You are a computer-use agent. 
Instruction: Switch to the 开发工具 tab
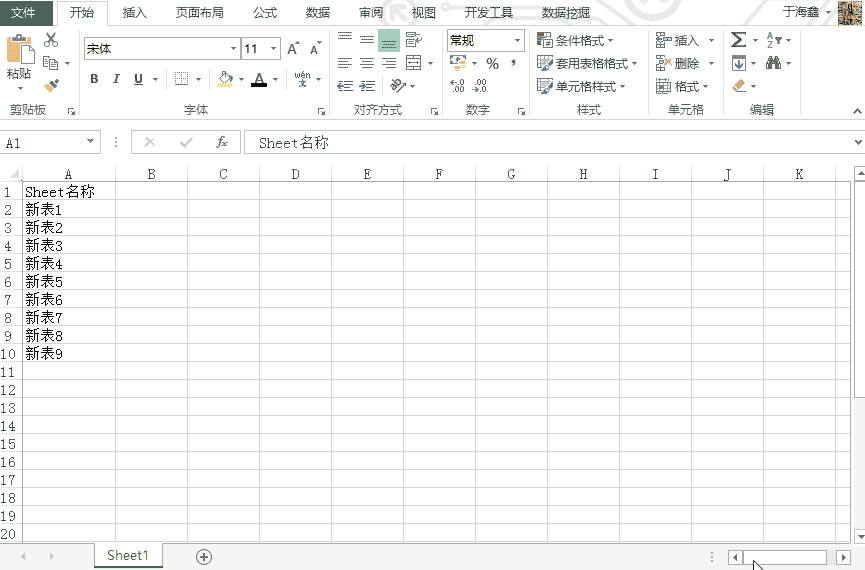tap(489, 13)
